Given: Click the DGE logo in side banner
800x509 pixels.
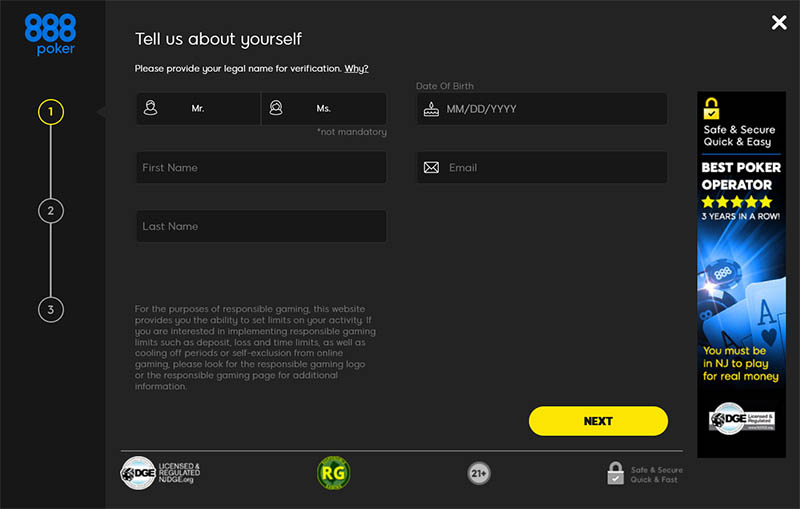Looking at the screenshot, I should tap(742, 419).
